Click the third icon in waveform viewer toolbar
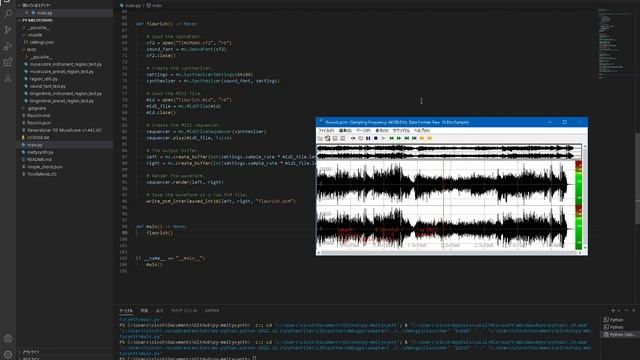 pos(335,138)
